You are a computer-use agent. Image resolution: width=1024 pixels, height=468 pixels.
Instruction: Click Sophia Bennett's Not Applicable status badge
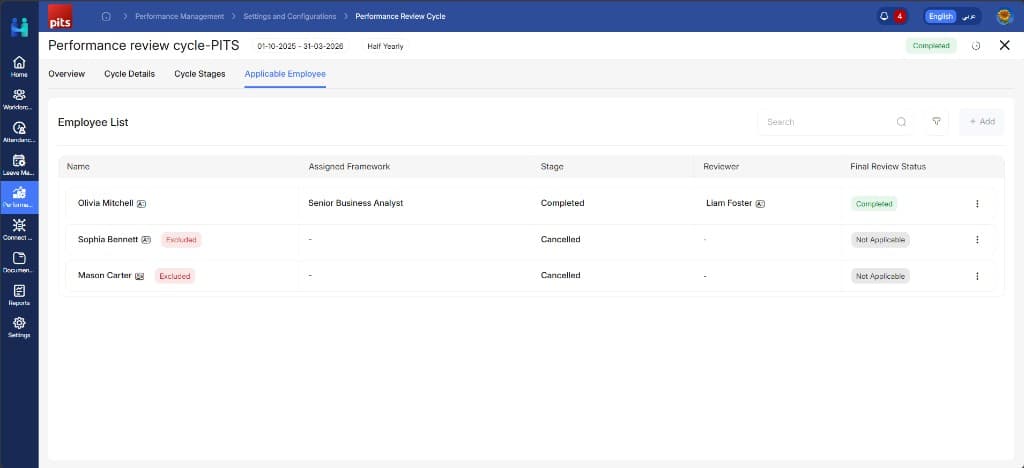coord(880,240)
